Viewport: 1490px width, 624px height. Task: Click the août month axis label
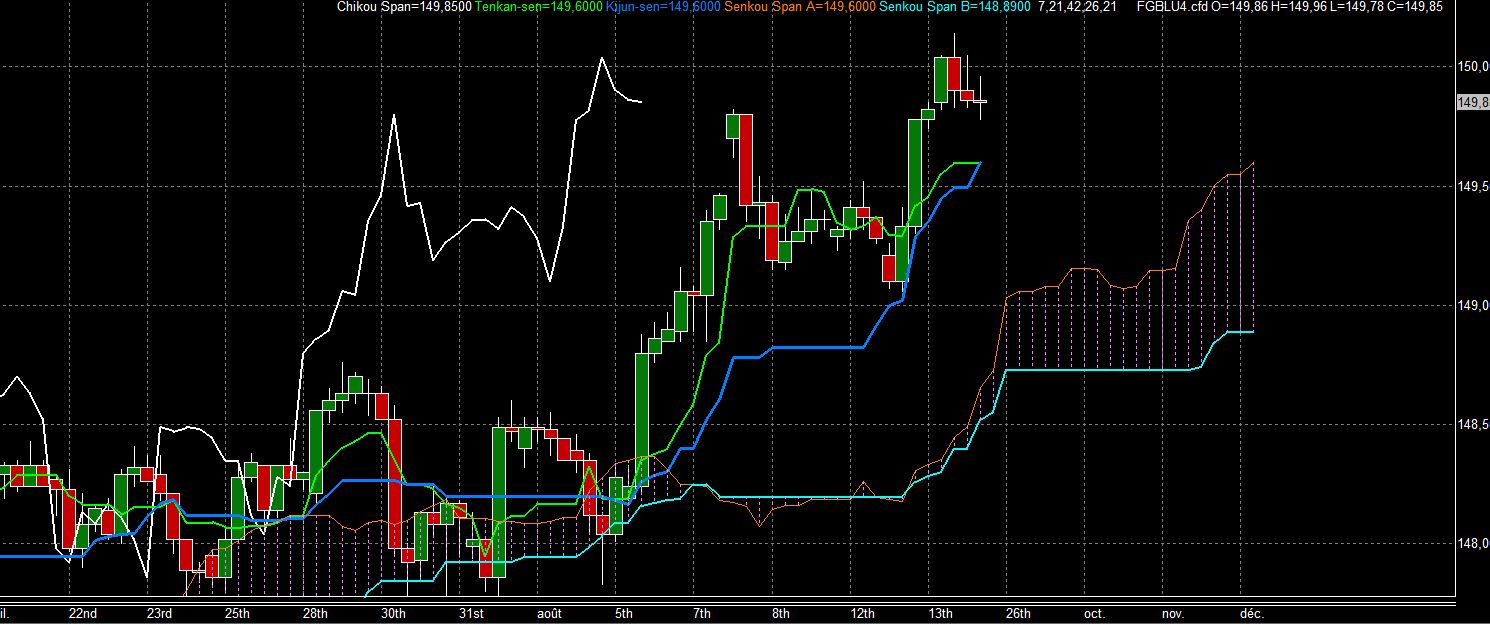pyautogui.click(x=549, y=613)
